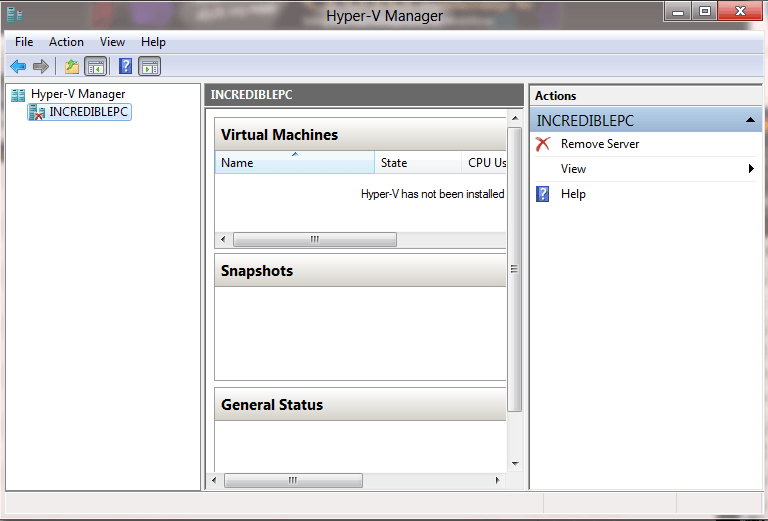Click the INCREDIBLEPC center pane title bar
Viewport: 768px width, 521px height.
click(364, 95)
